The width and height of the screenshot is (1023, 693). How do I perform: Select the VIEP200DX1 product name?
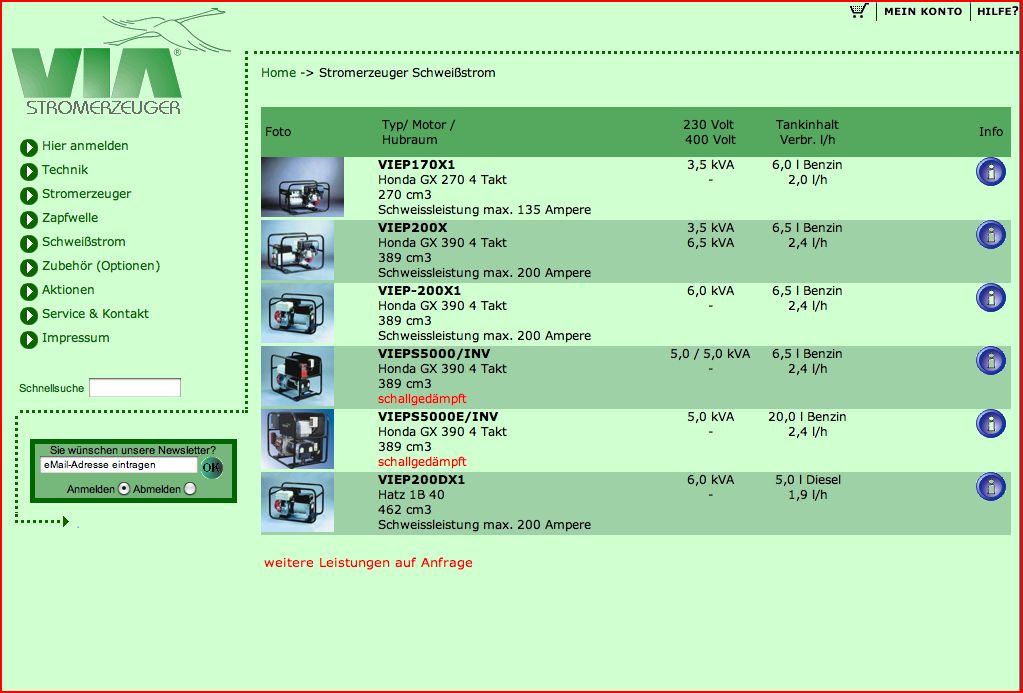click(421, 480)
